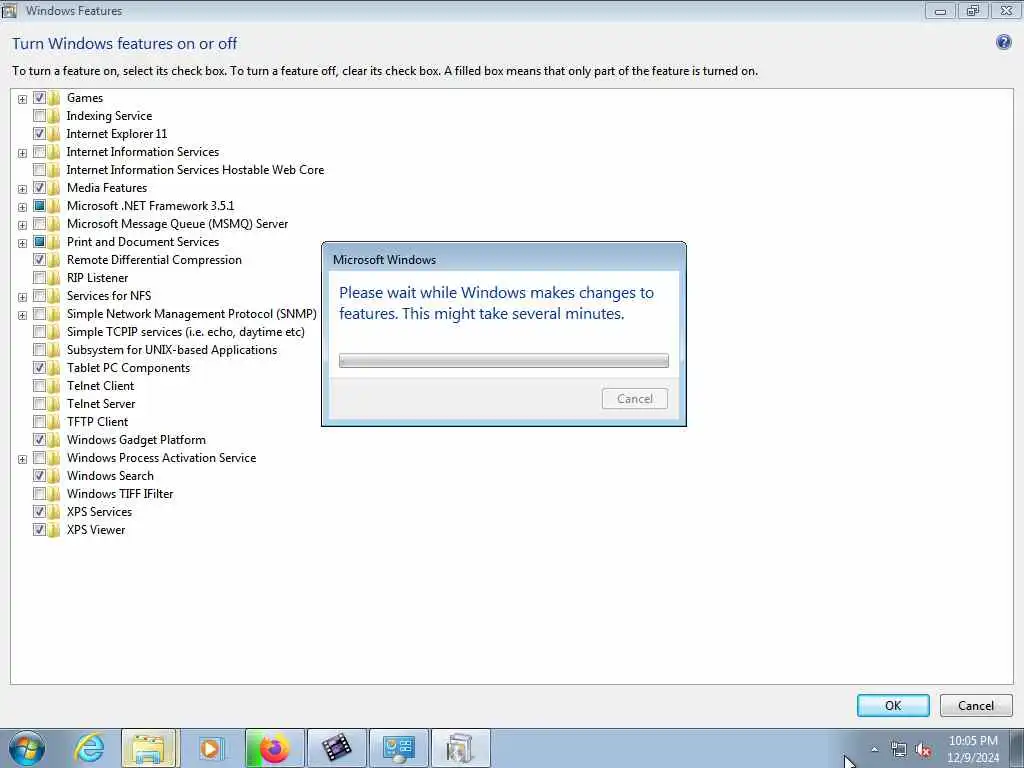Open the Control Panel taskbar icon
The width and height of the screenshot is (1024, 768).
point(399,748)
